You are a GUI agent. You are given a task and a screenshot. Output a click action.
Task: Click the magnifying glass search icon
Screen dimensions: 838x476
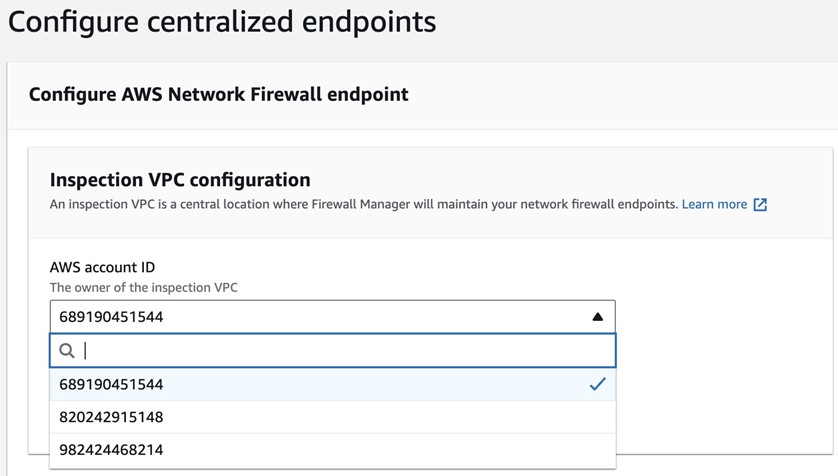67,351
